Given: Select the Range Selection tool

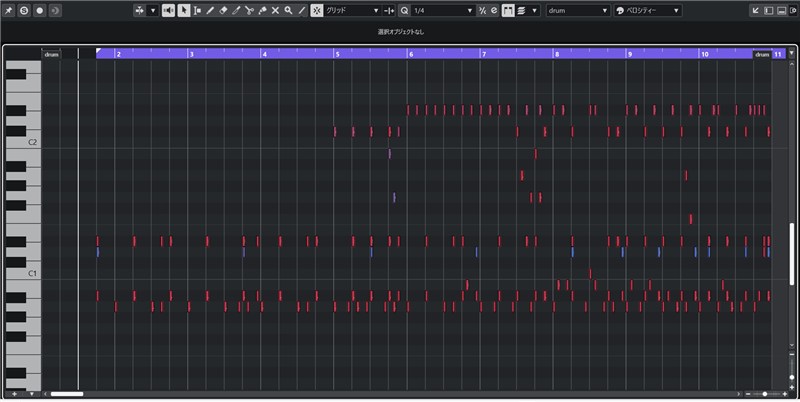Looking at the screenshot, I should [x=197, y=10].
